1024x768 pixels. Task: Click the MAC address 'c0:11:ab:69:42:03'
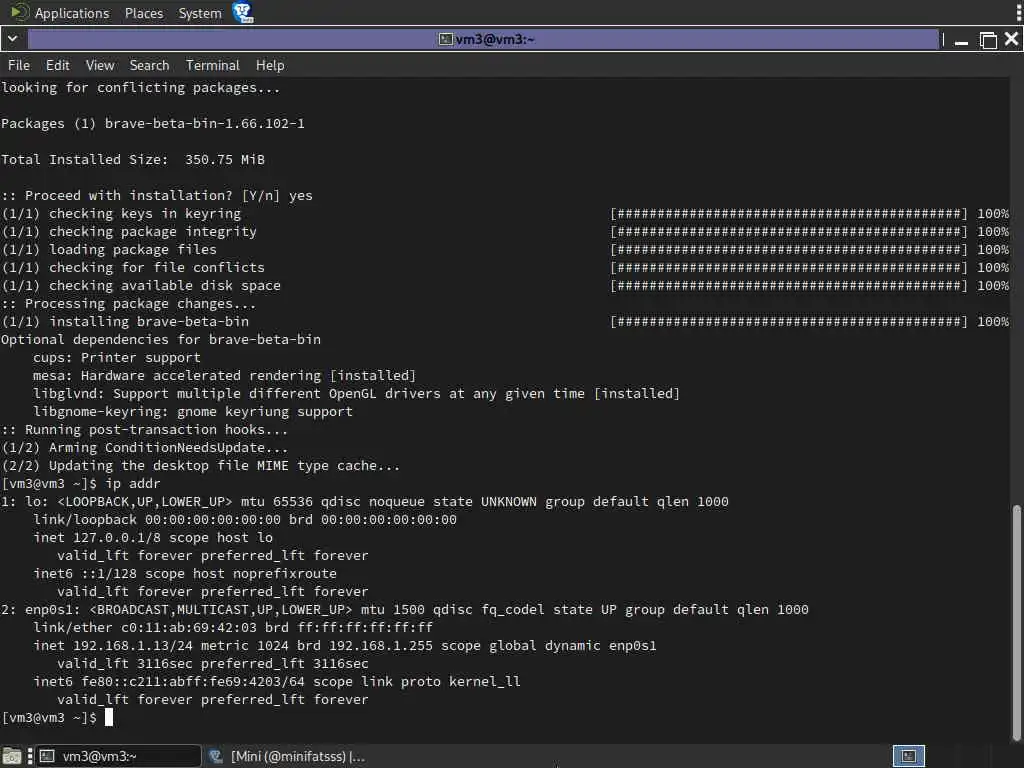coord(189,628)
